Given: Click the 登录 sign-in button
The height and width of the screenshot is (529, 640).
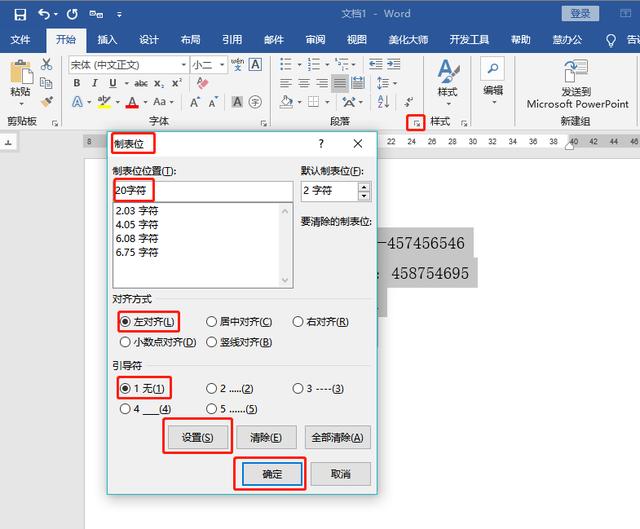Looking at the screenshot, I should tap(580, 14).
